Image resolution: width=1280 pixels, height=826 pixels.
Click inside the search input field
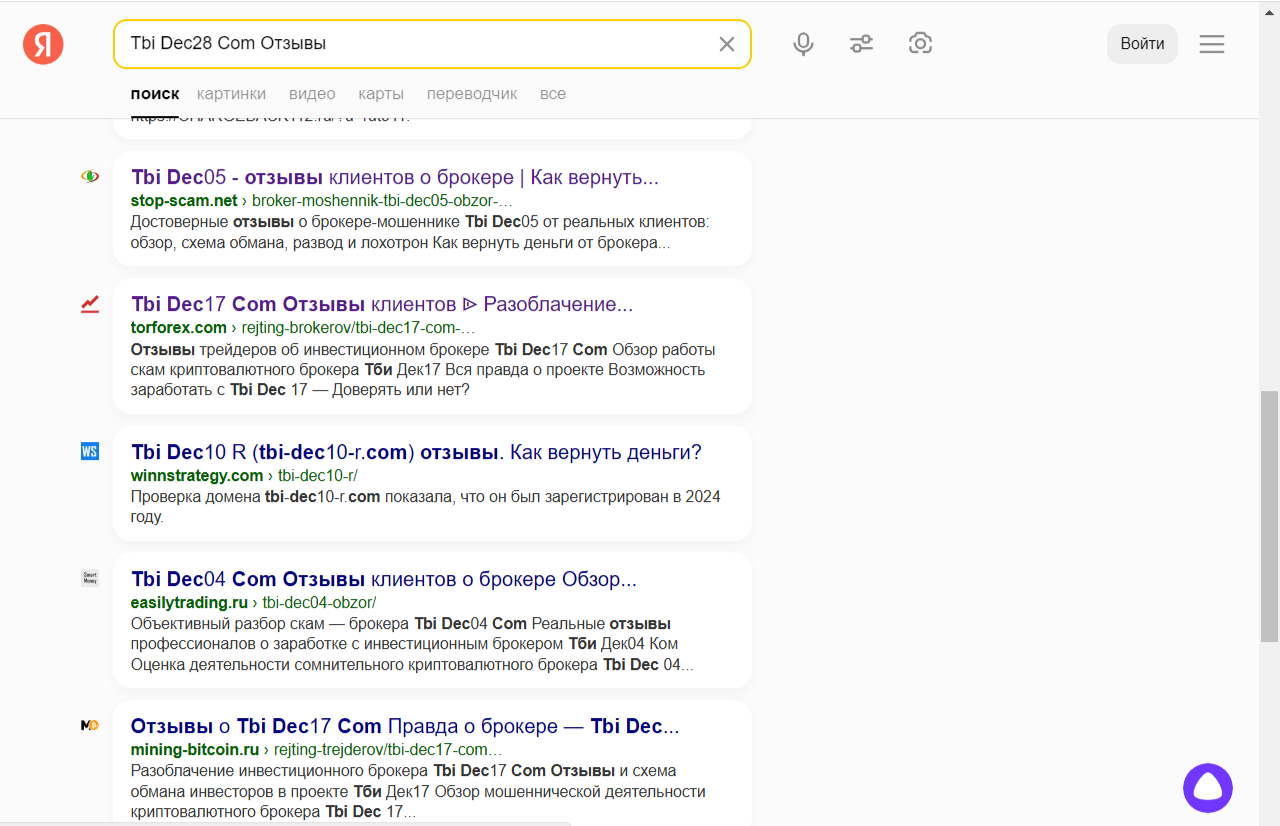415,44
